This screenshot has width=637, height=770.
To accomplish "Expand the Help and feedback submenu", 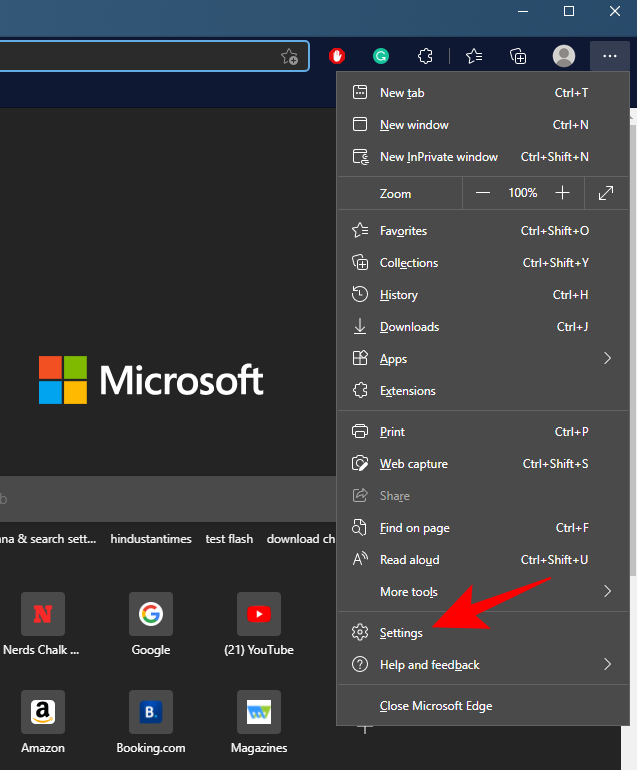I will [606, 665].
